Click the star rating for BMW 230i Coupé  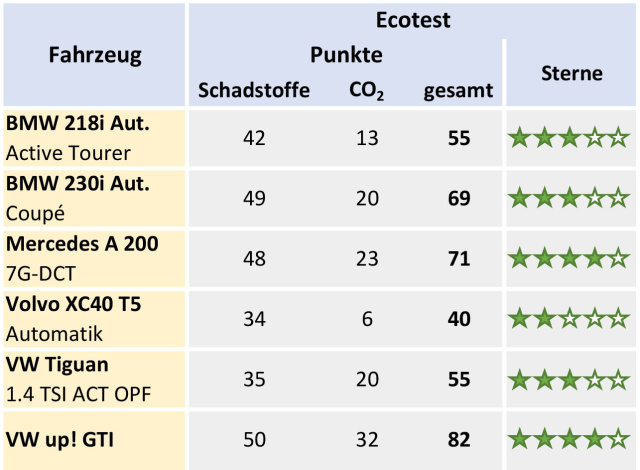[569, 198]
